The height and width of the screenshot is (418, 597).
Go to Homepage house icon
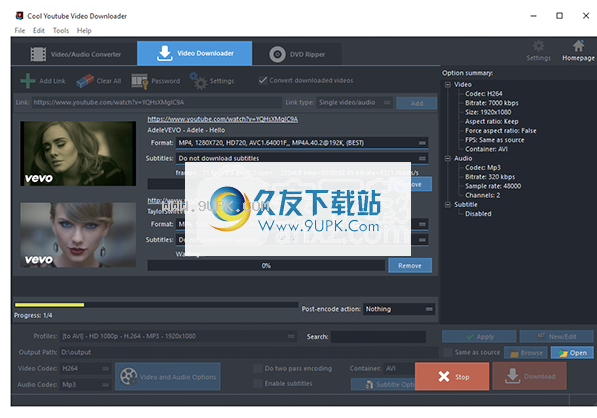click(578, 46)
